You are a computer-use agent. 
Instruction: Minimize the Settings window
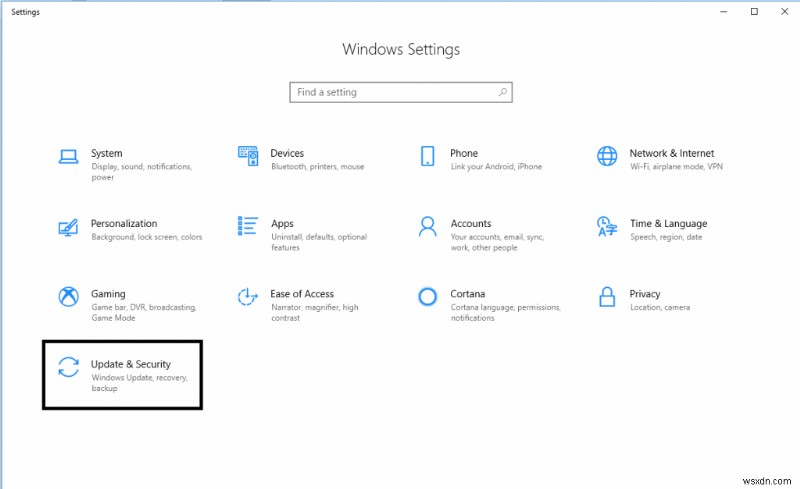[x=723, y=11]
